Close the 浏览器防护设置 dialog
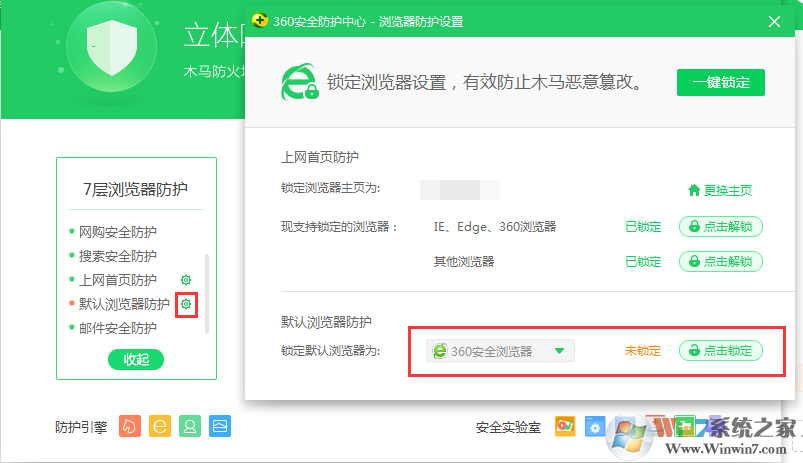Screen dimensions: 803x463 pos(774,22)
